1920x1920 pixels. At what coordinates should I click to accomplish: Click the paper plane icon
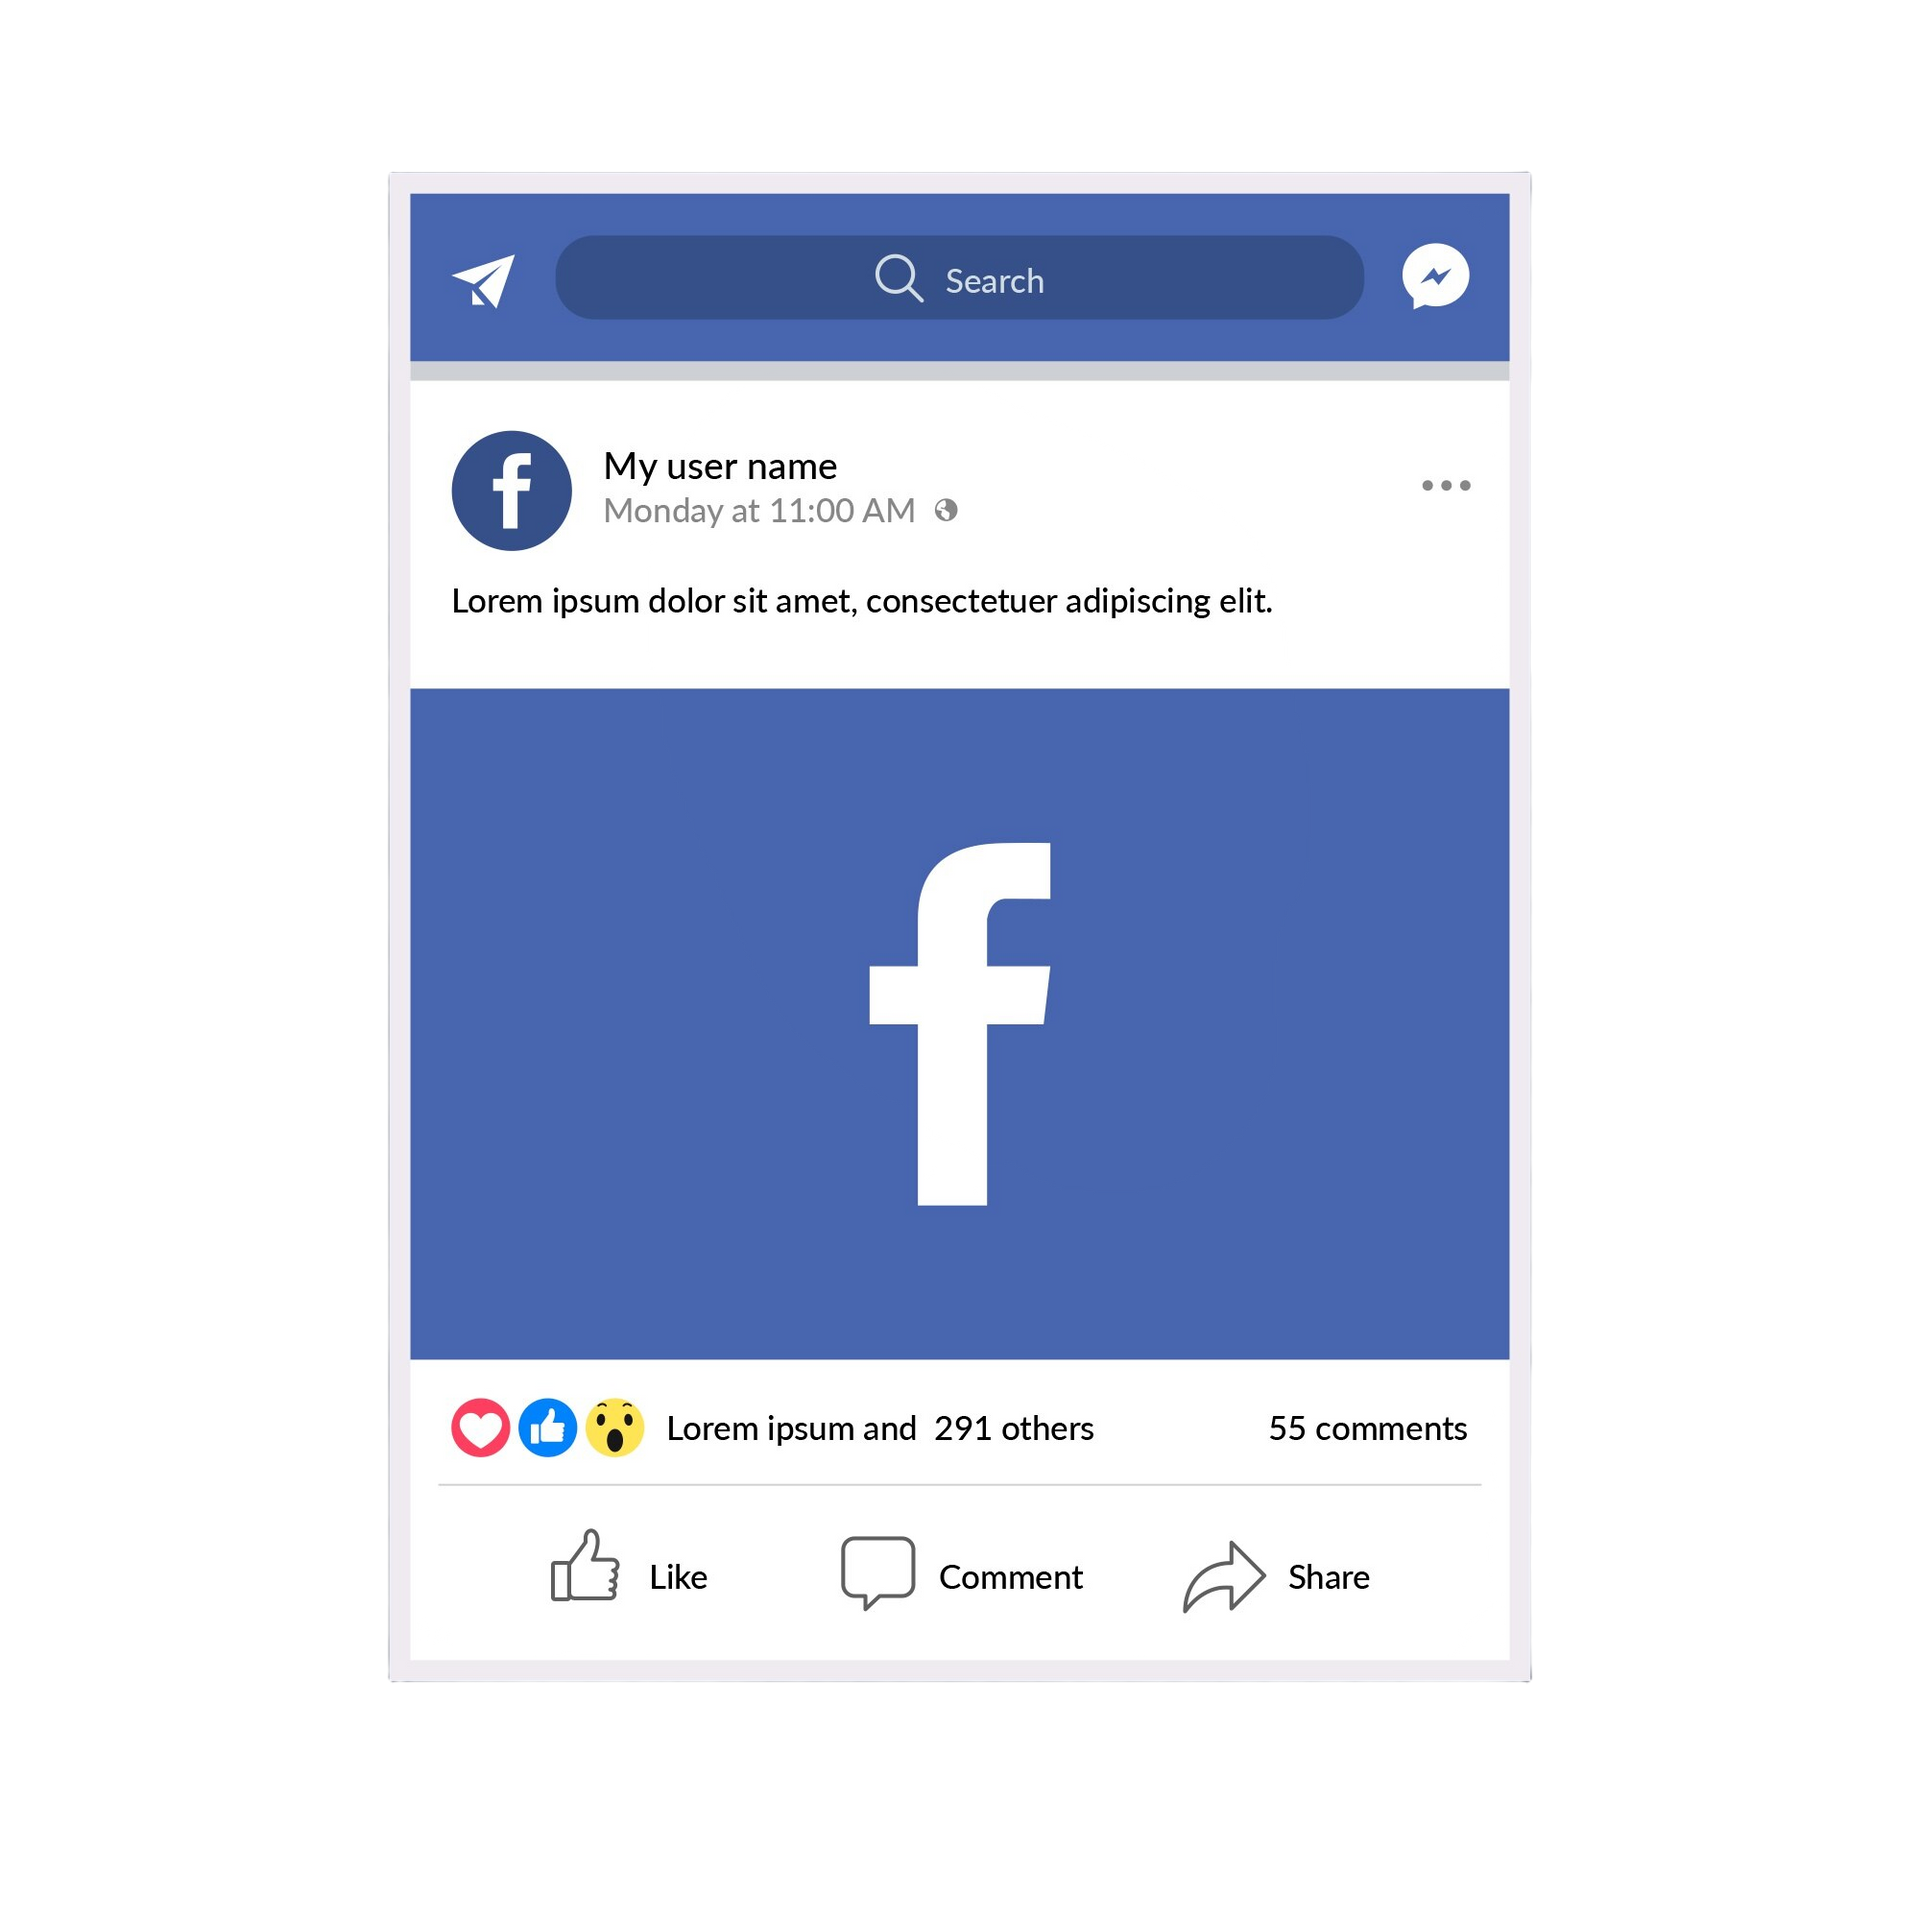(x=484, y=280)
